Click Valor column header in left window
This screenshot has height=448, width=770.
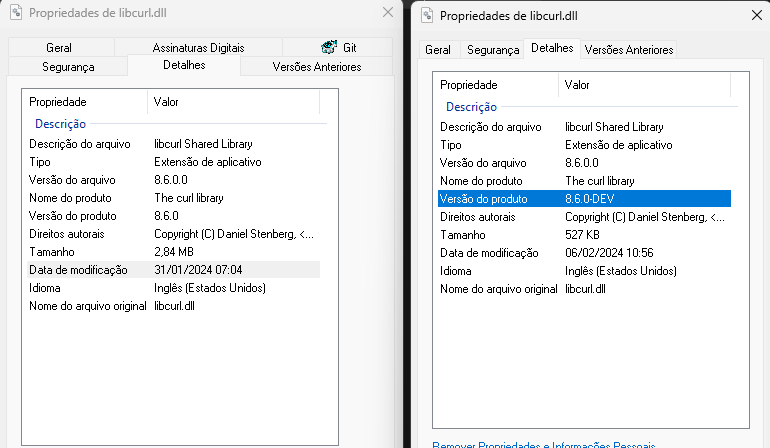coord(234,102)
